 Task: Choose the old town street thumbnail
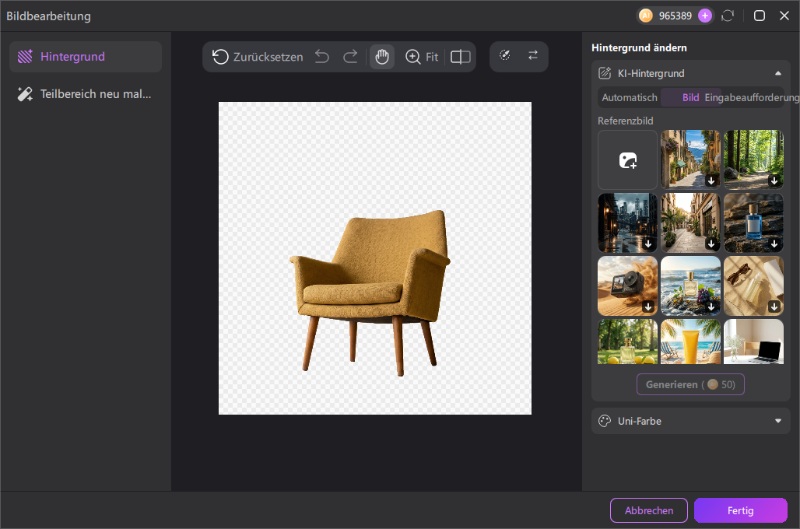(690, 160)
